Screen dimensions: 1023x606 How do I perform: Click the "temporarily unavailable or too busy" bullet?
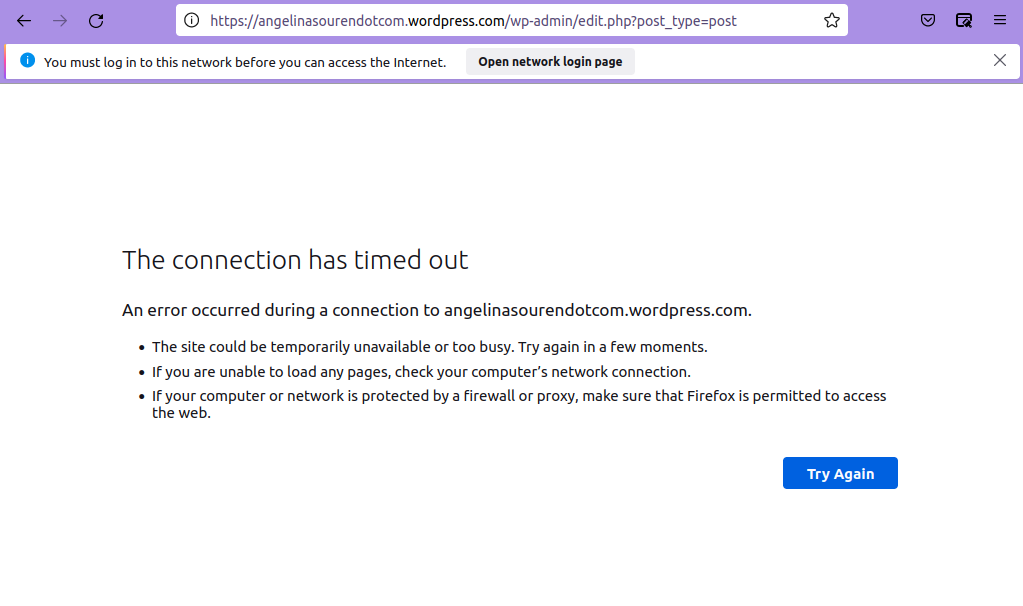[x=429, y=347]
